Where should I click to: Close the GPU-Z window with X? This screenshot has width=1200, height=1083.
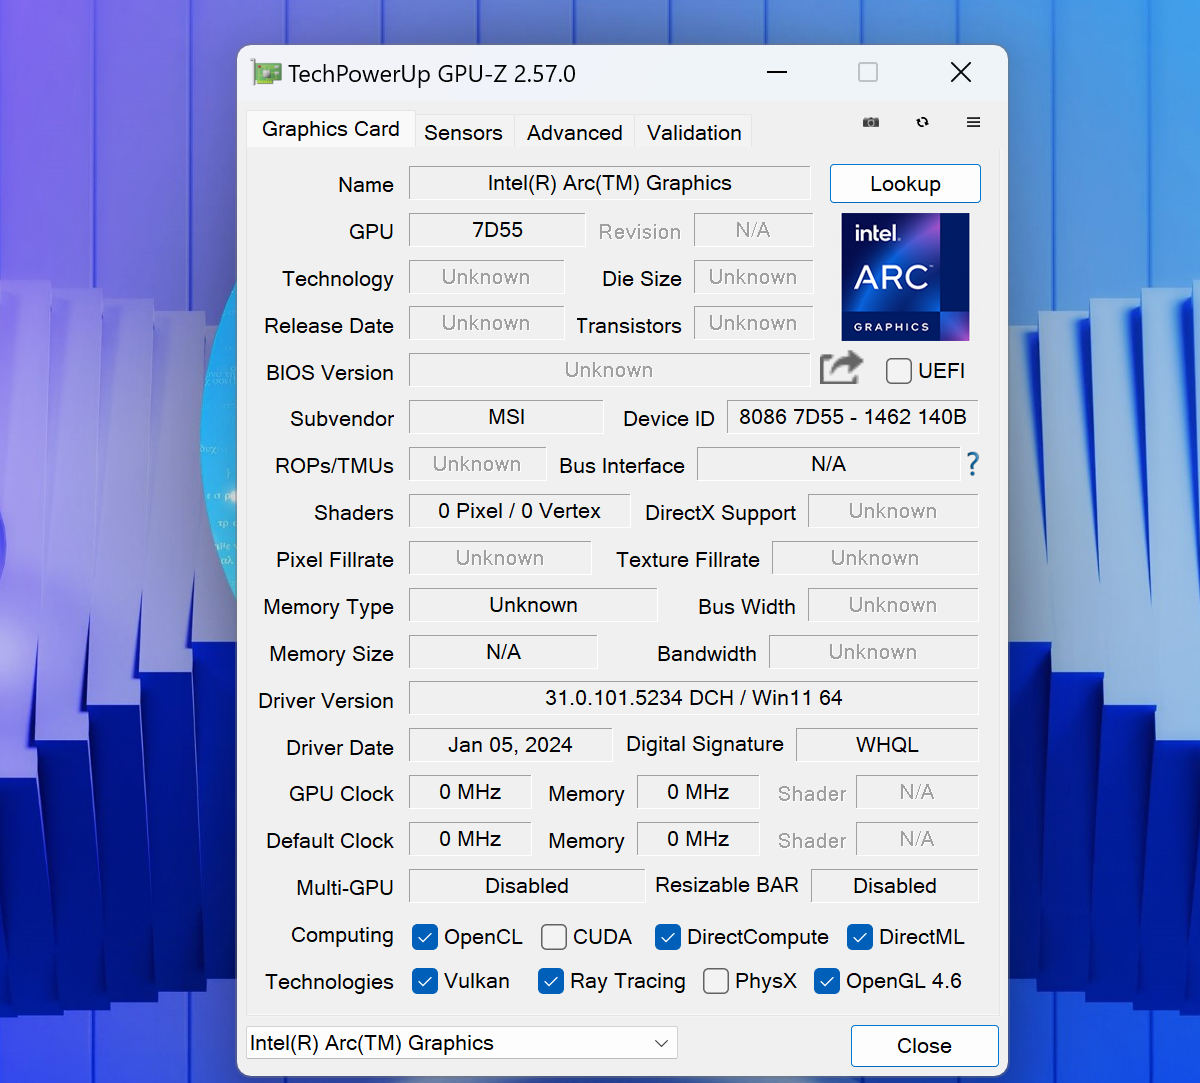click(x=961, y=72)
